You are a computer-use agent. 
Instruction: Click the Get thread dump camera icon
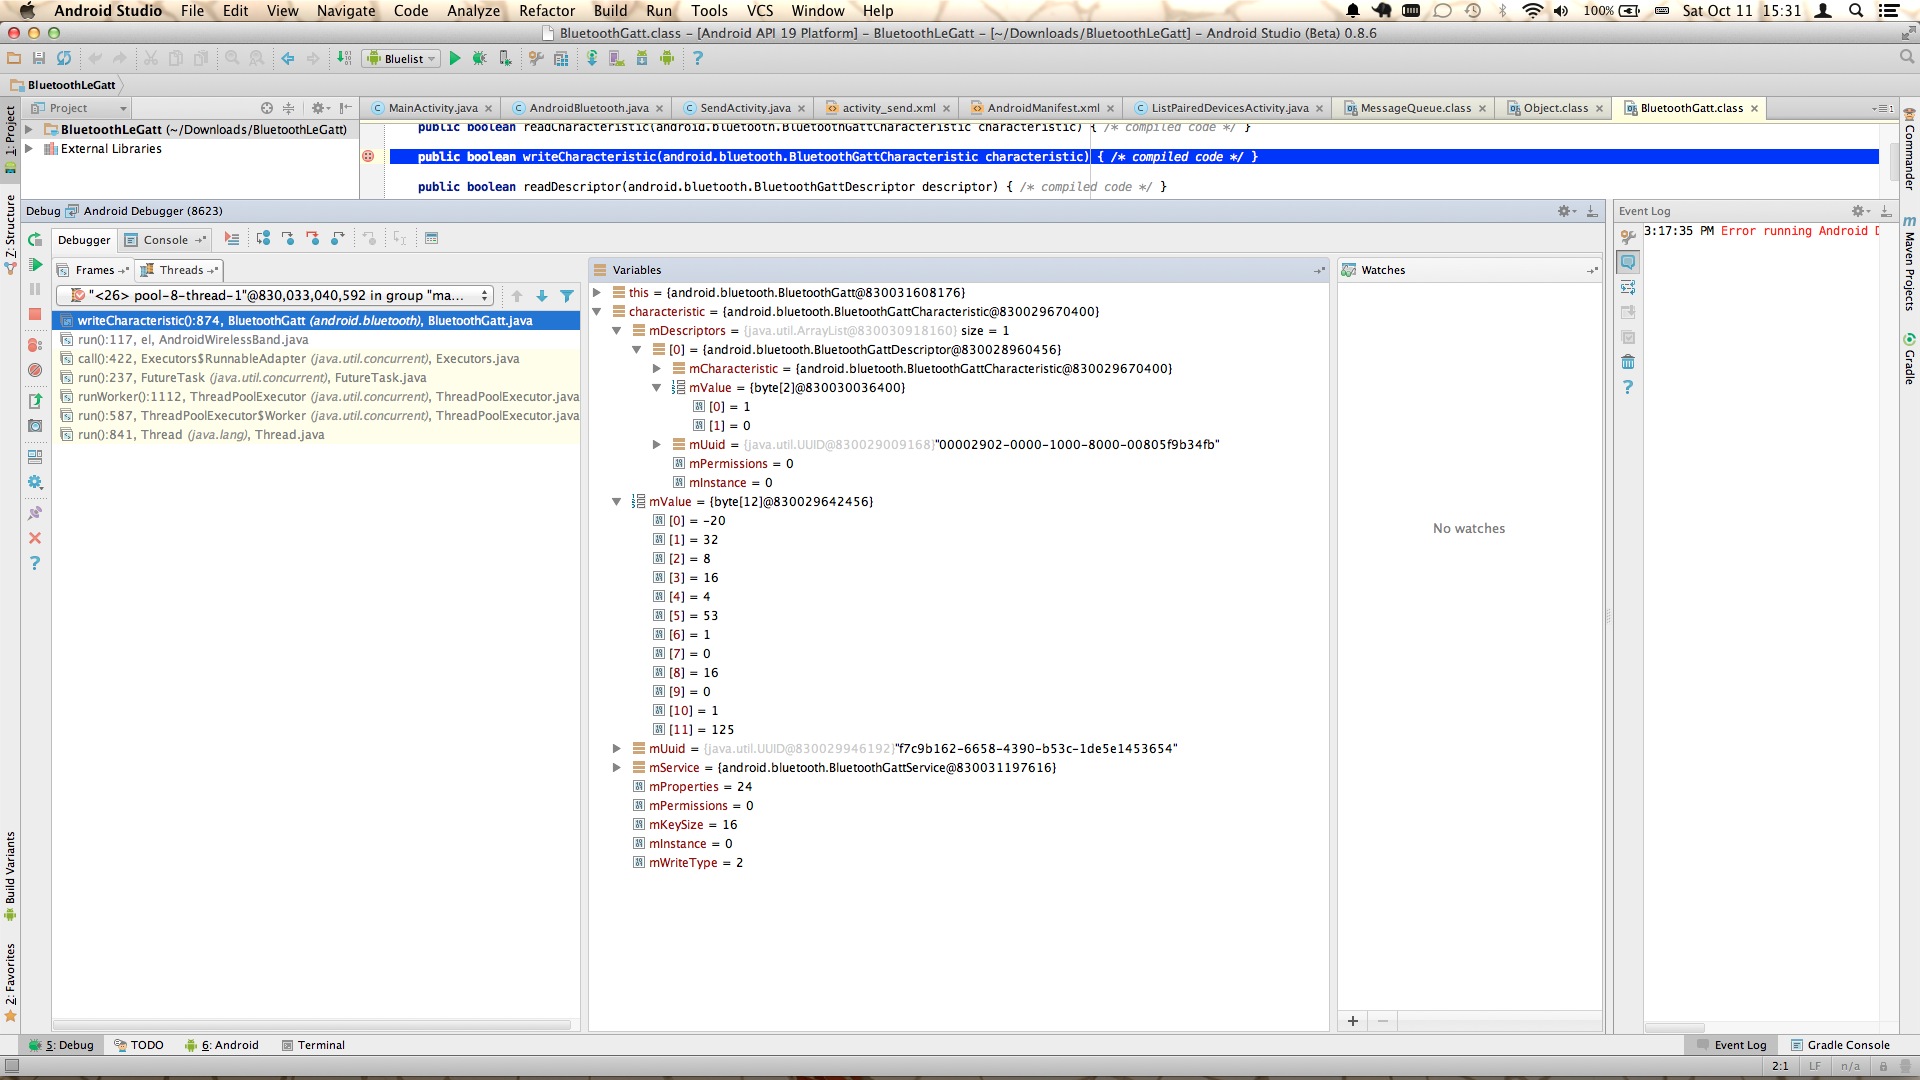35,426
